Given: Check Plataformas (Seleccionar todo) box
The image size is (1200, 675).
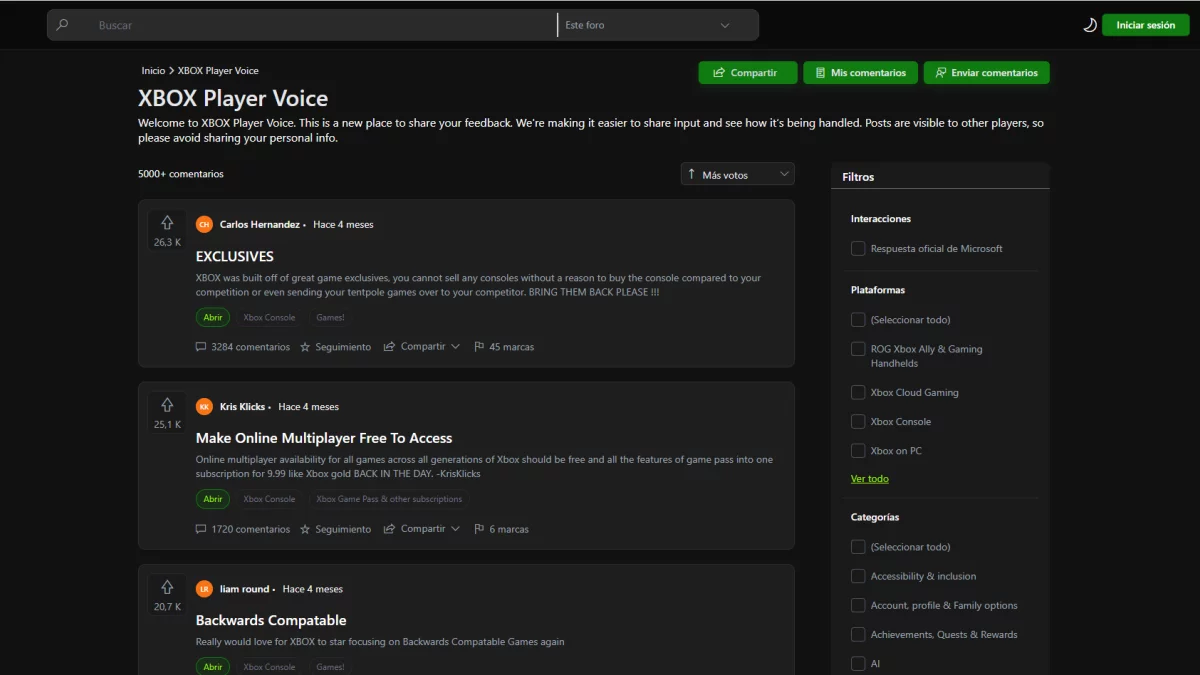Looking at the screenshot, I should [x=858, y=320].
